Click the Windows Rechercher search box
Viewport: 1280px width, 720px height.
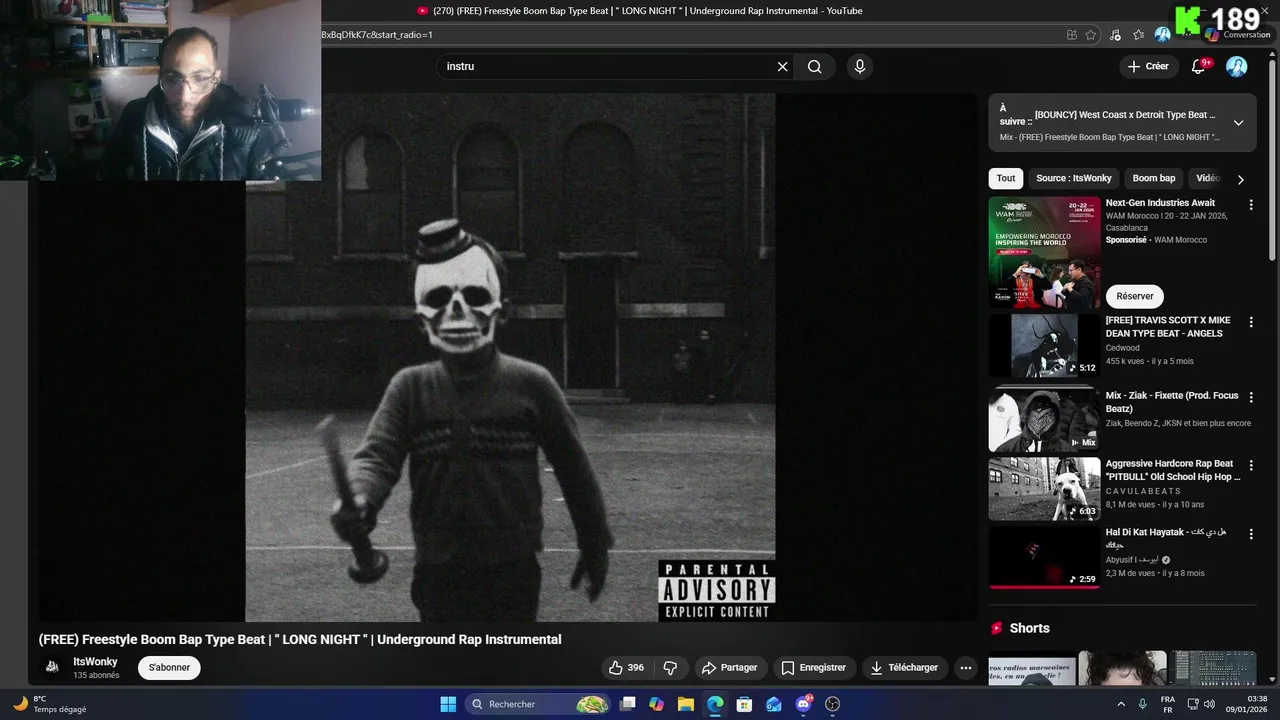[x=537, y=704]
